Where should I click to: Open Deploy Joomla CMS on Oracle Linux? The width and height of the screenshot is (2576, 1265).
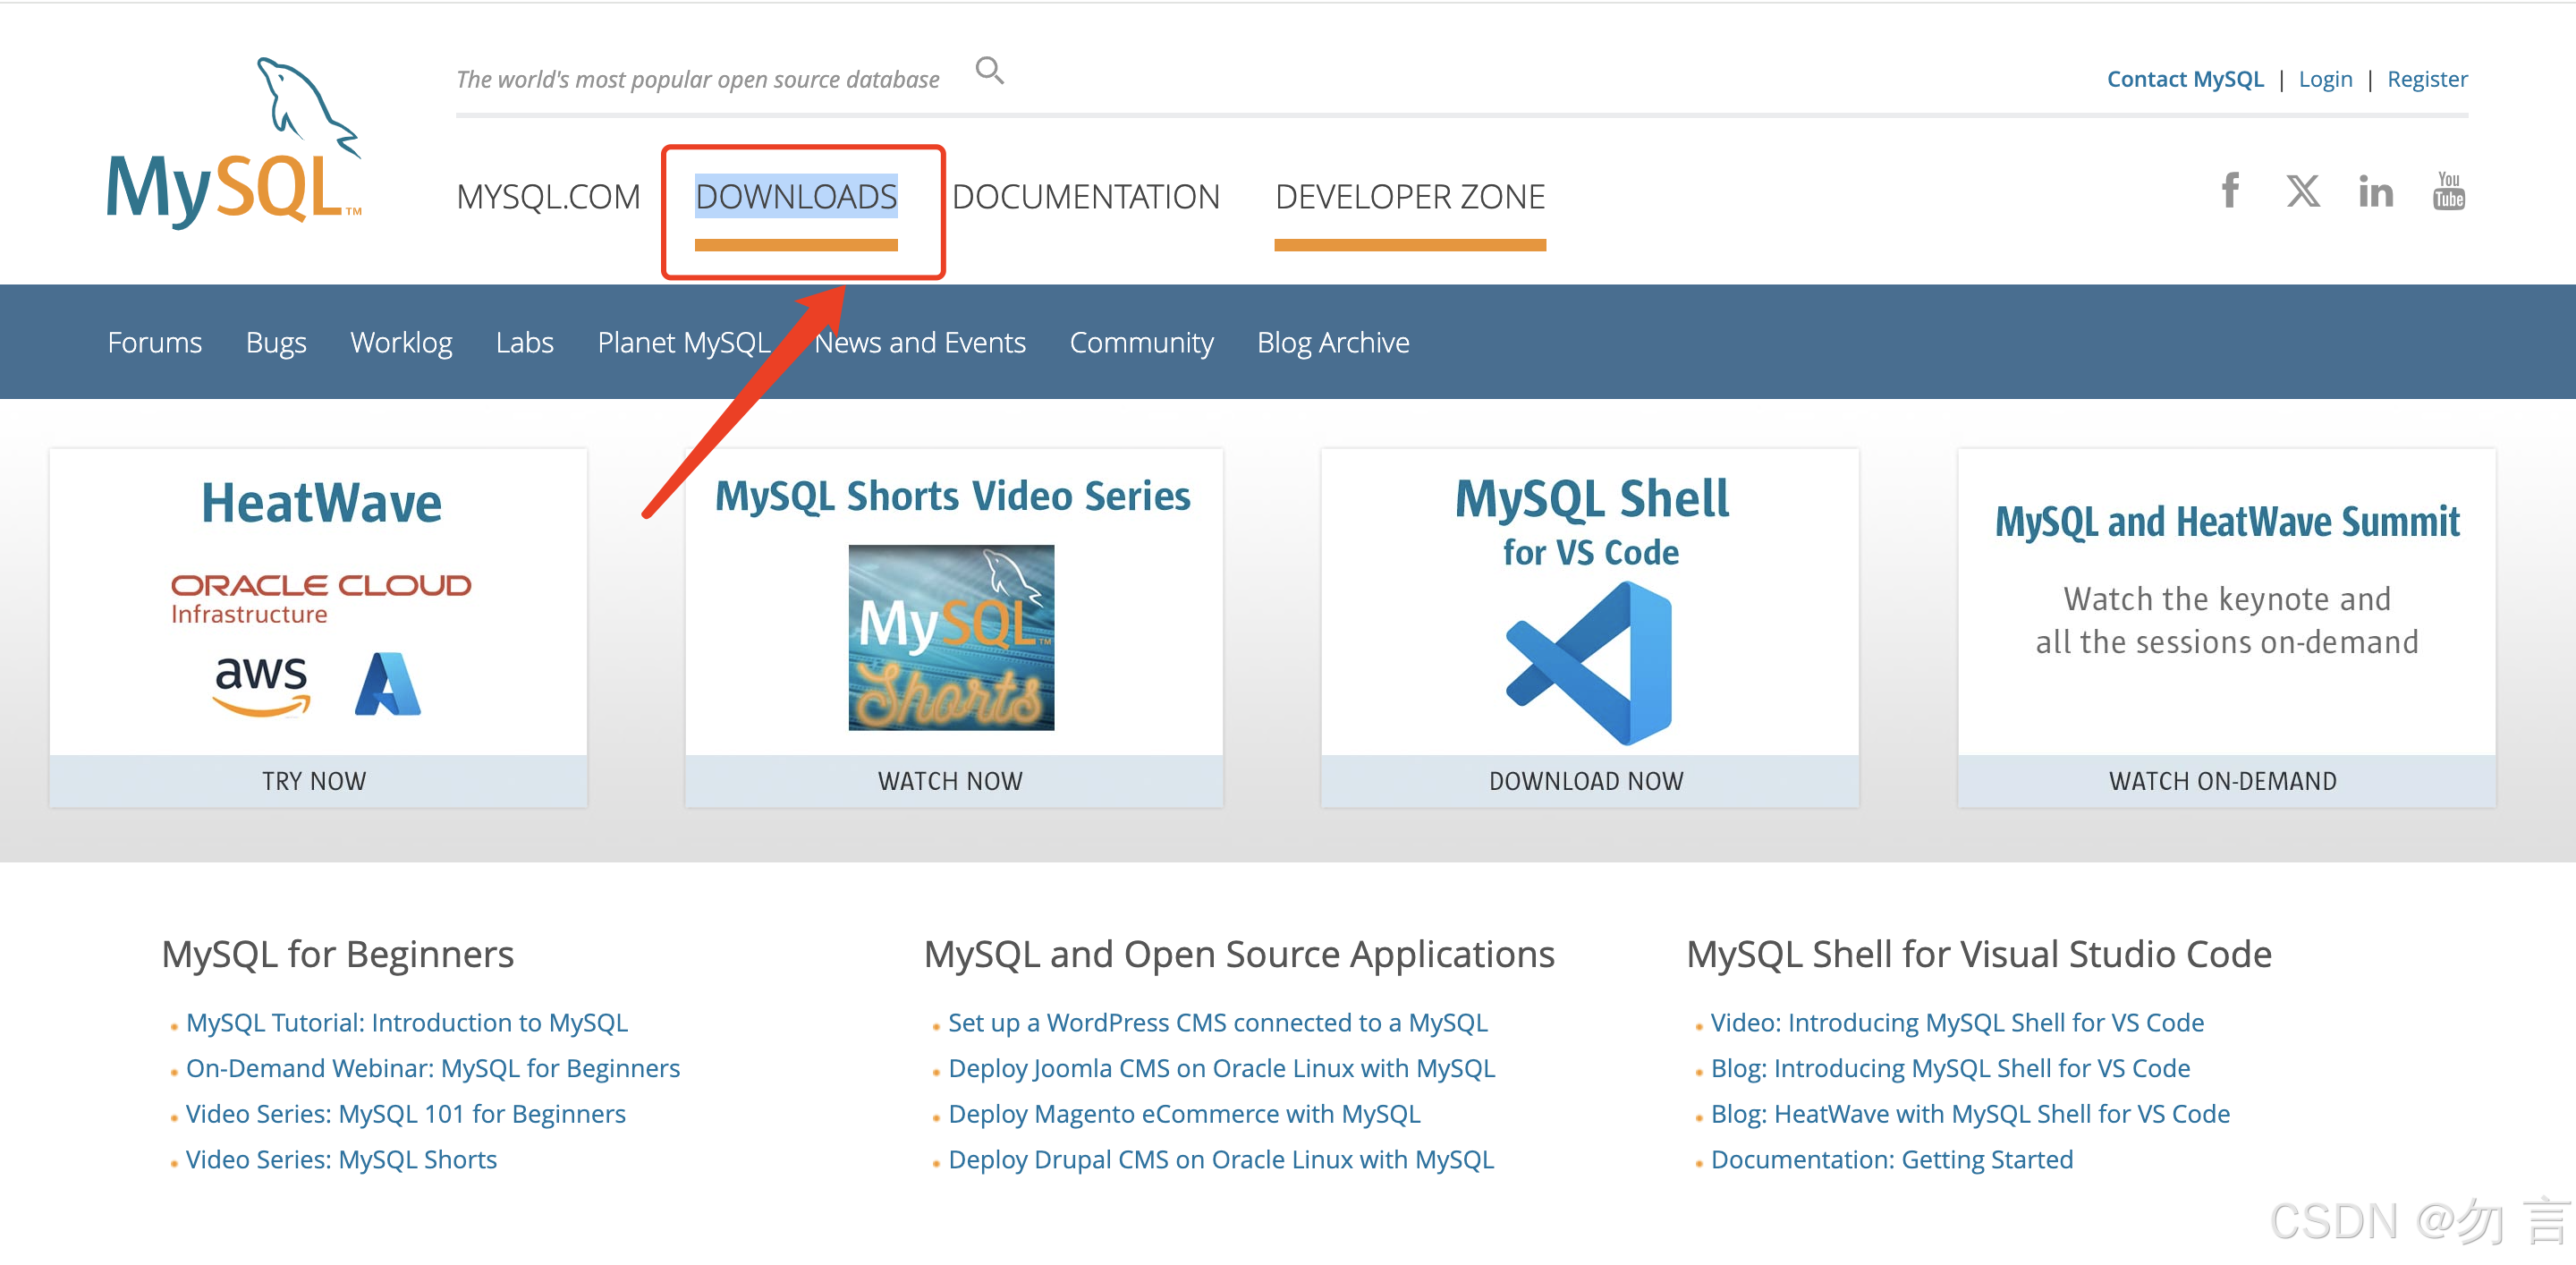pyautogui.click(x=1222, y=1068)
